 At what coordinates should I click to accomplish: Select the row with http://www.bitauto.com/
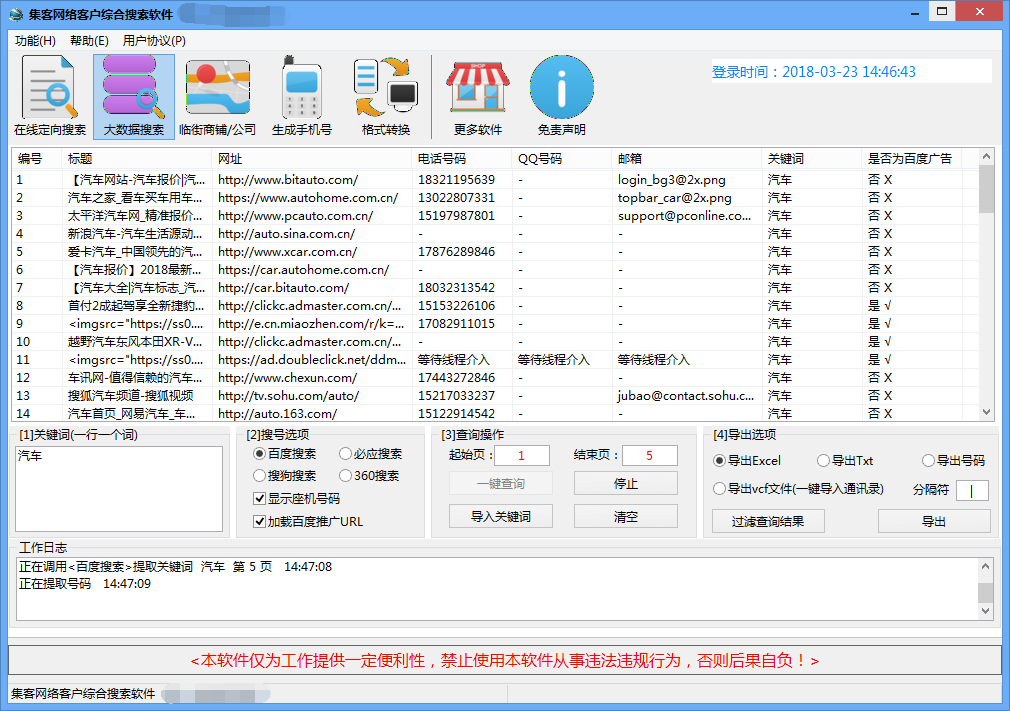click(x=495, y=180)
